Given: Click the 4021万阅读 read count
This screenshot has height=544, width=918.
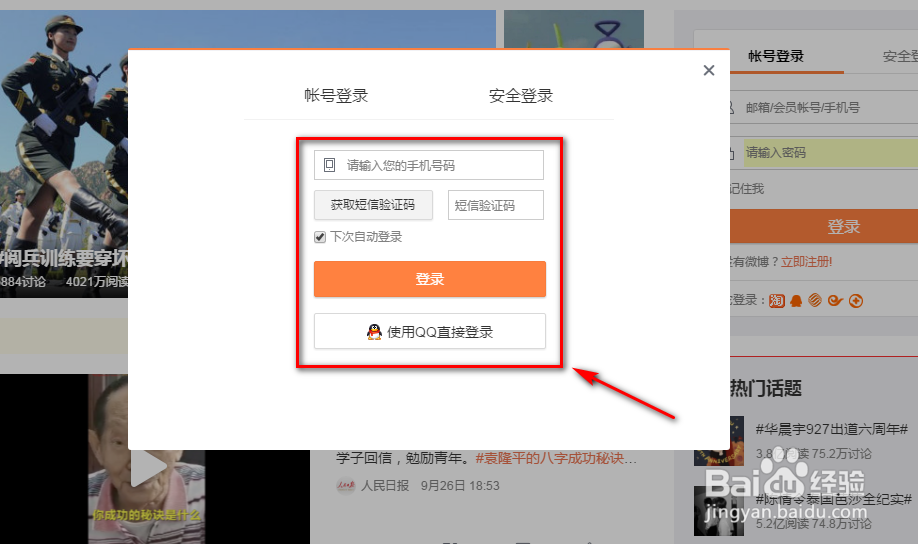Looking at the screenshot, I should pos(97,282).
